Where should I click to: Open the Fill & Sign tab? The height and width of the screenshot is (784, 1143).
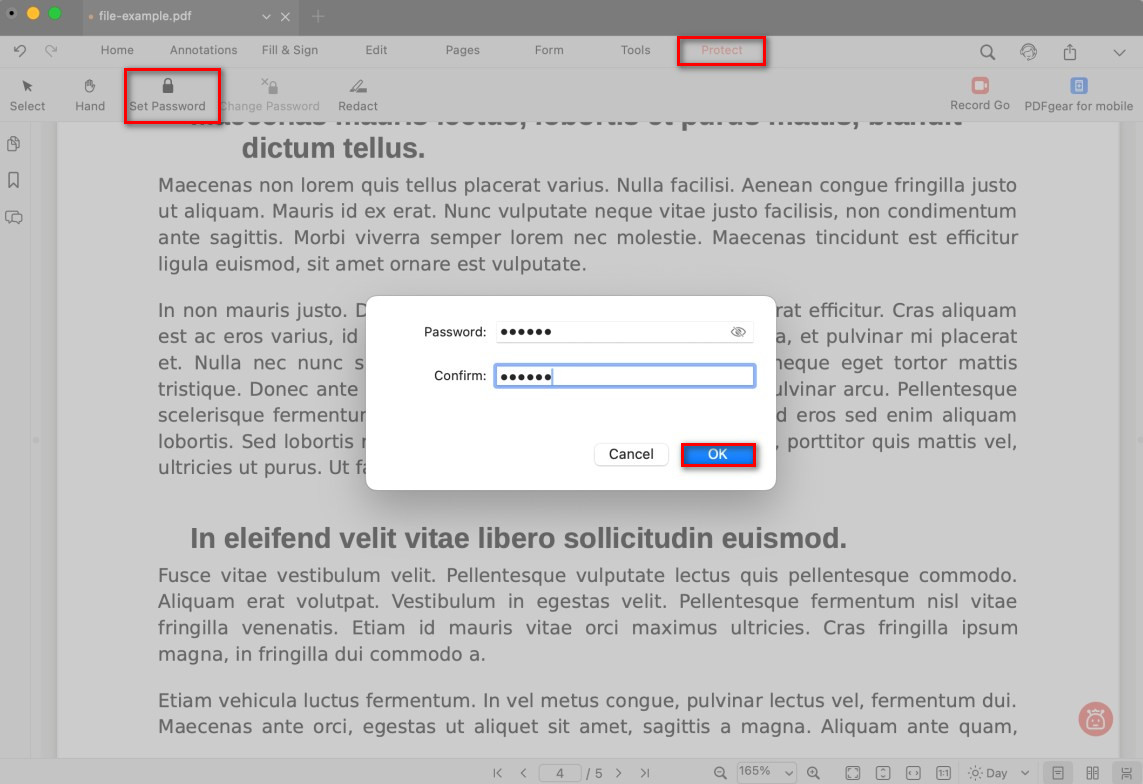tap(289, 50)
